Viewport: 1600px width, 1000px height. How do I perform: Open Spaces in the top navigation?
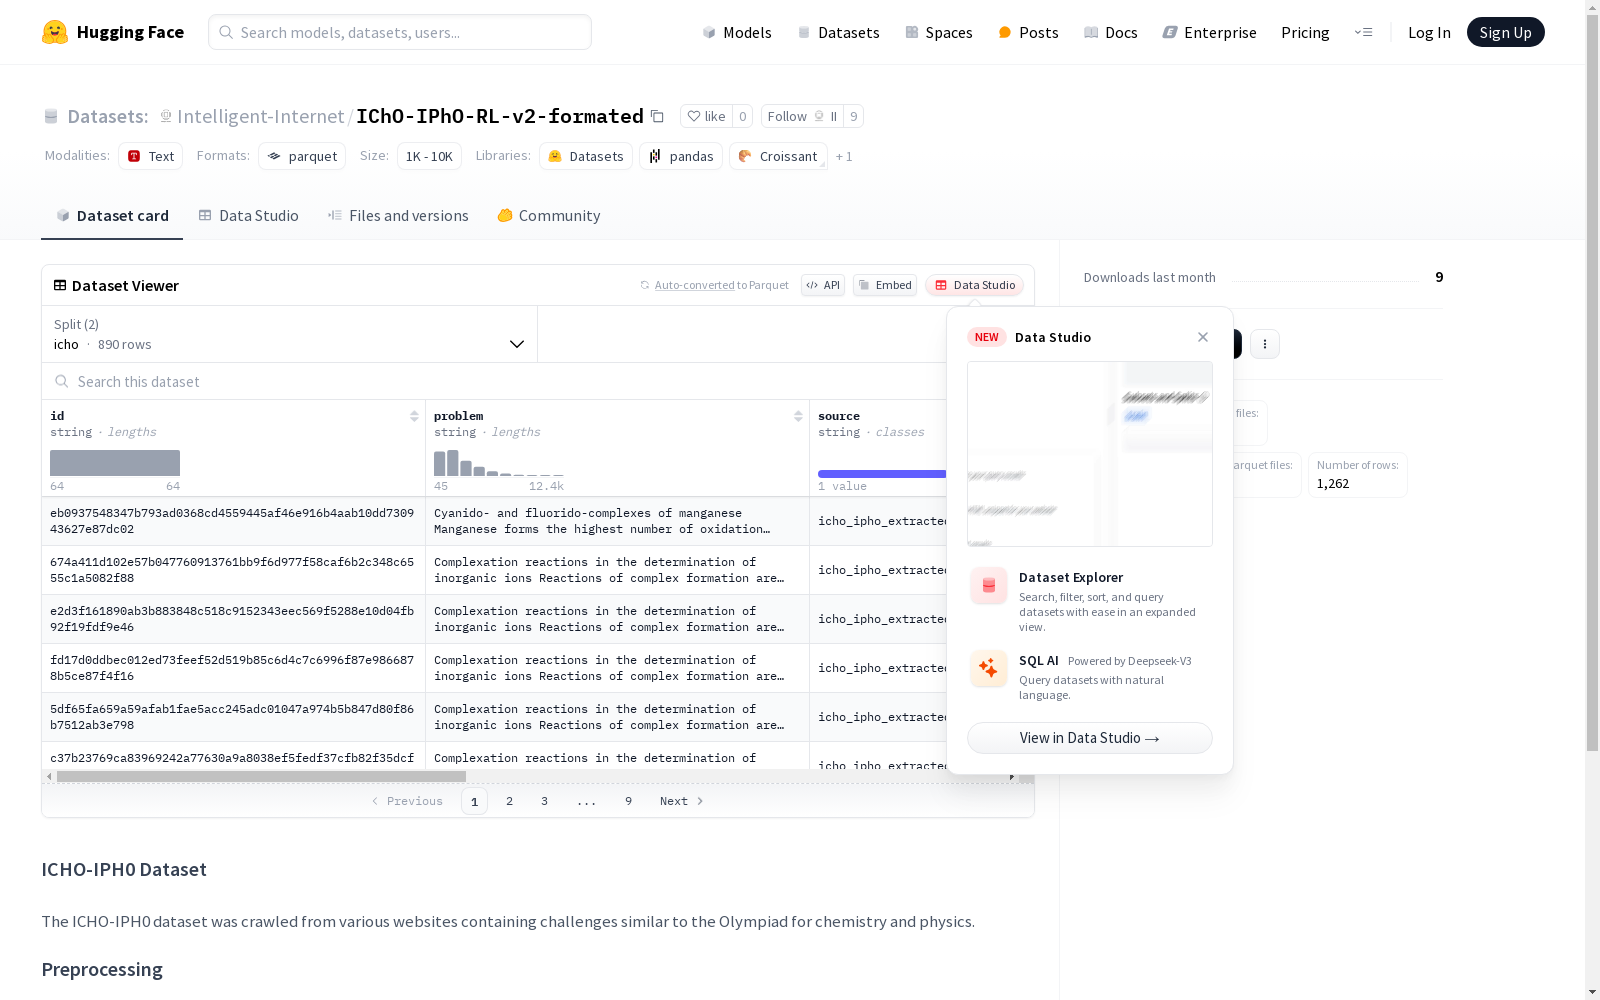point(939,32)
